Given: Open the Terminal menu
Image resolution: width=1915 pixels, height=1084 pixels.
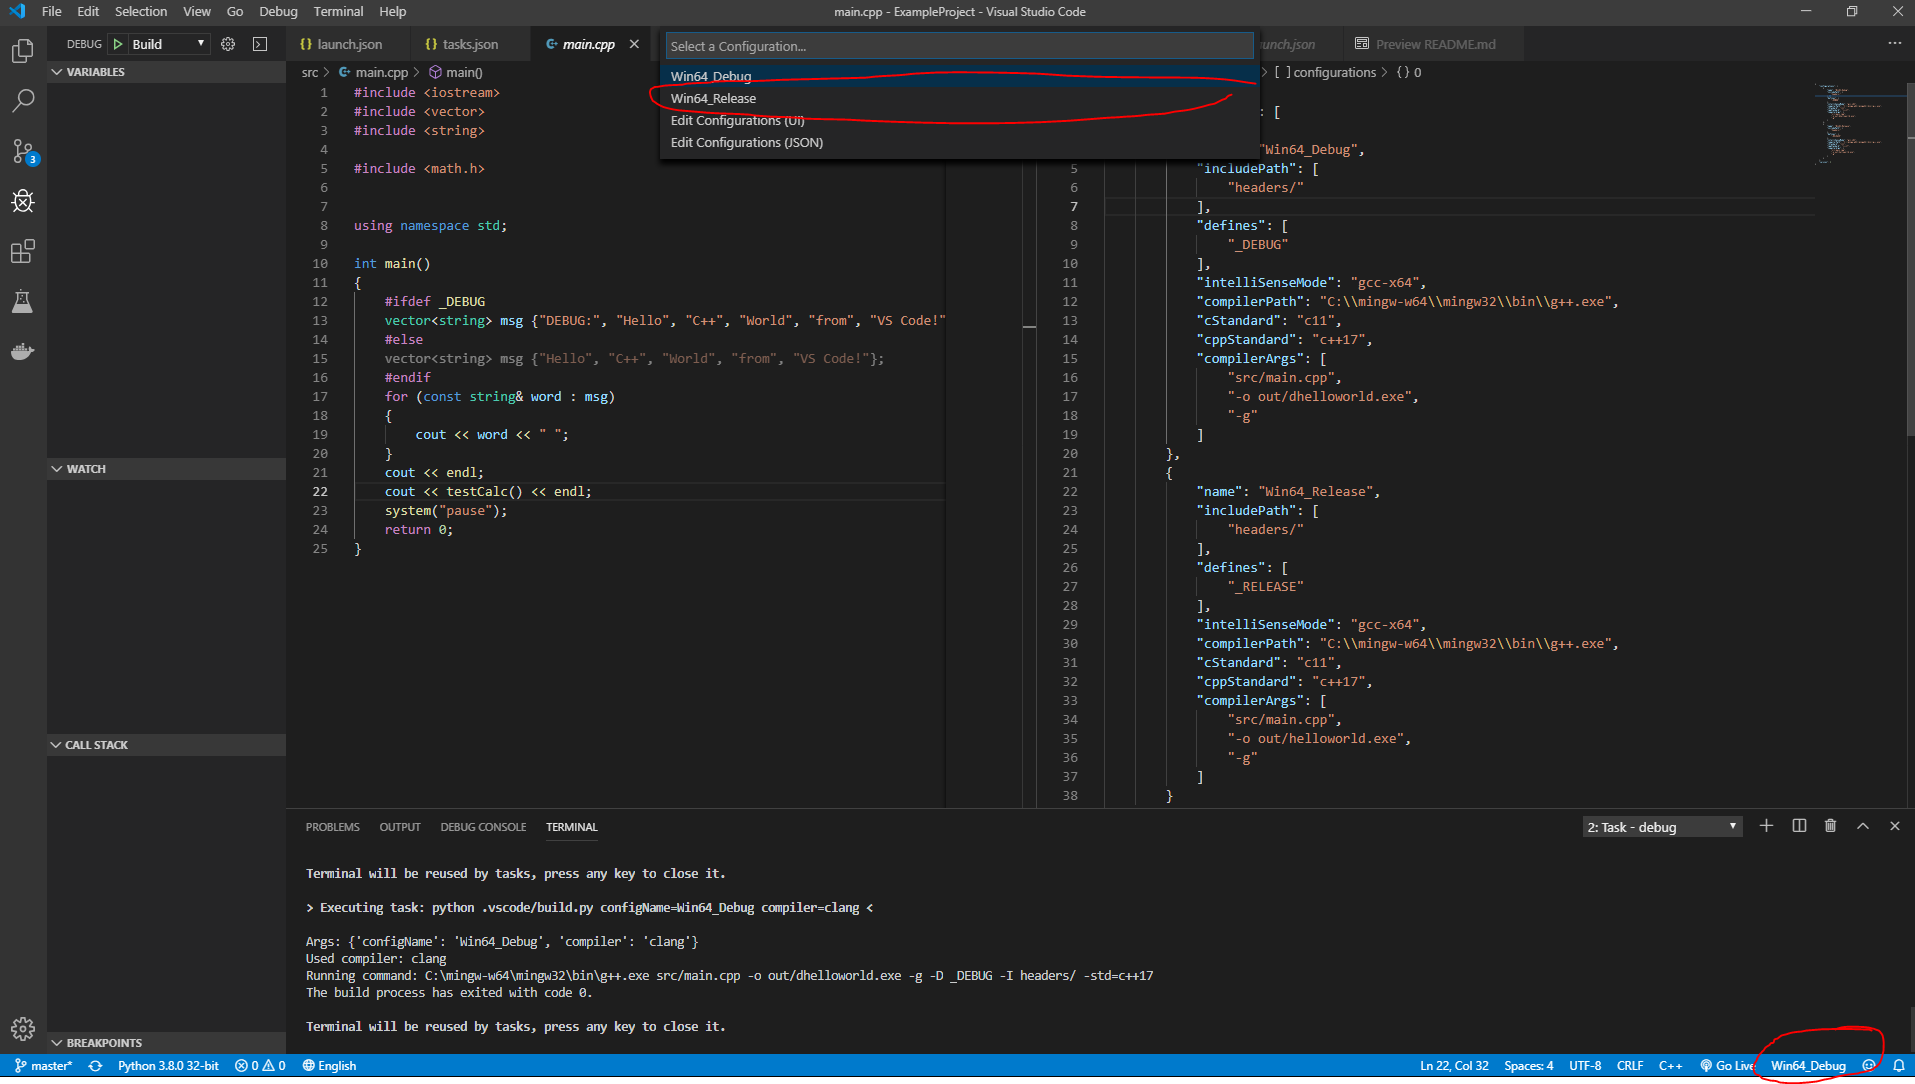Looking at the screenshot, I should (338, 12).
